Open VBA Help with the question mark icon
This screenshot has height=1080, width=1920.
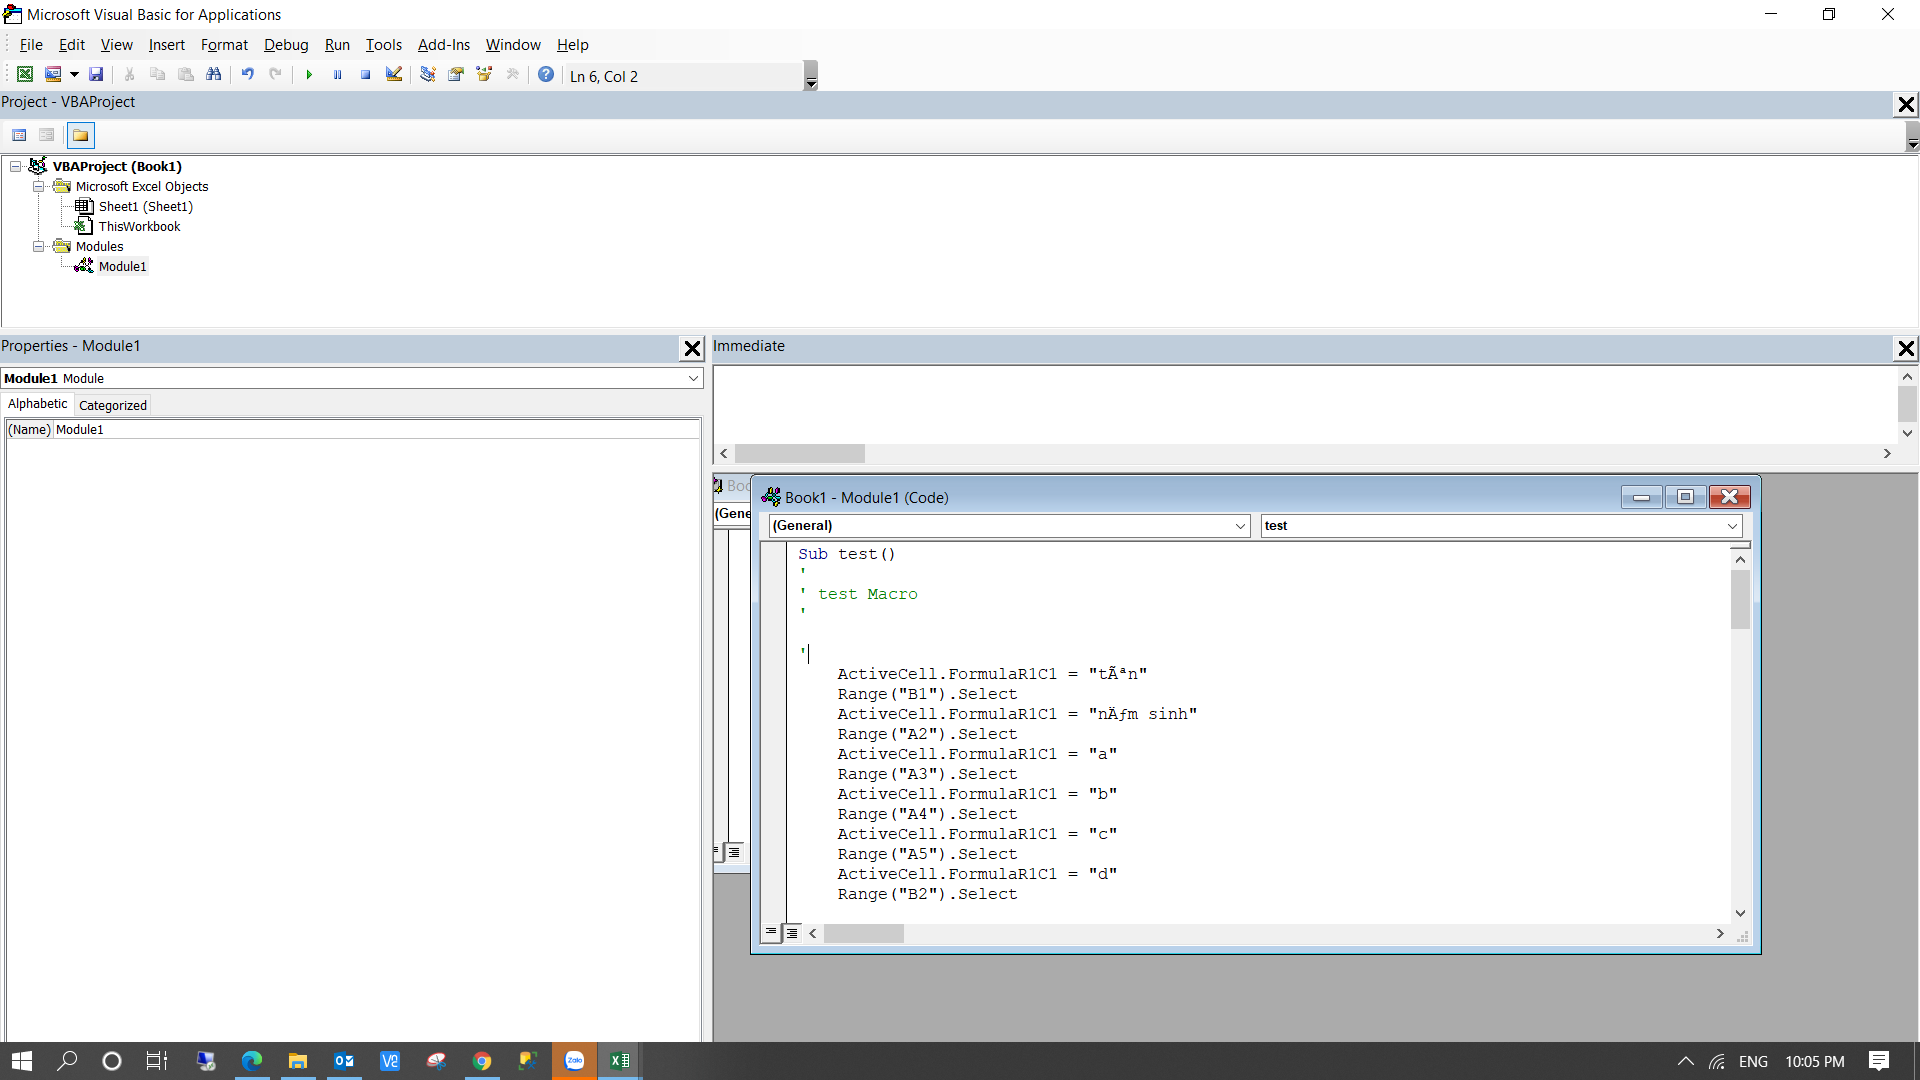(x=546, y=75)
